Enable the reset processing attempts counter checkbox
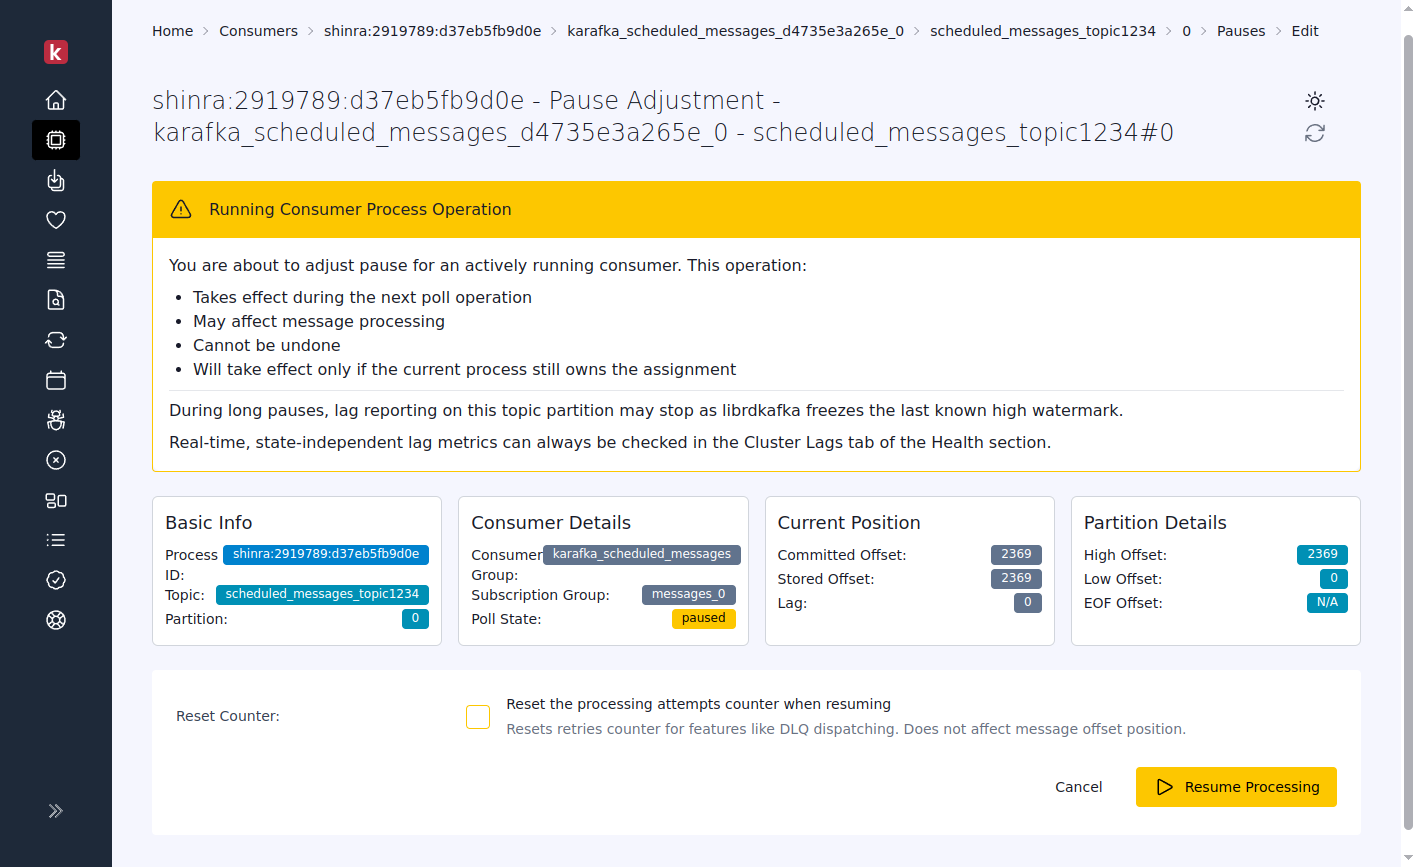1416x867 pixels. point(477,717)
